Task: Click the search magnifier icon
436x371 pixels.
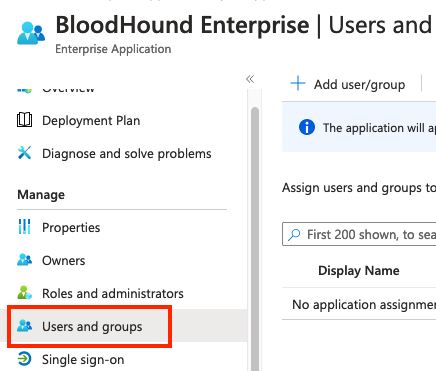Action: click(294, 234)
